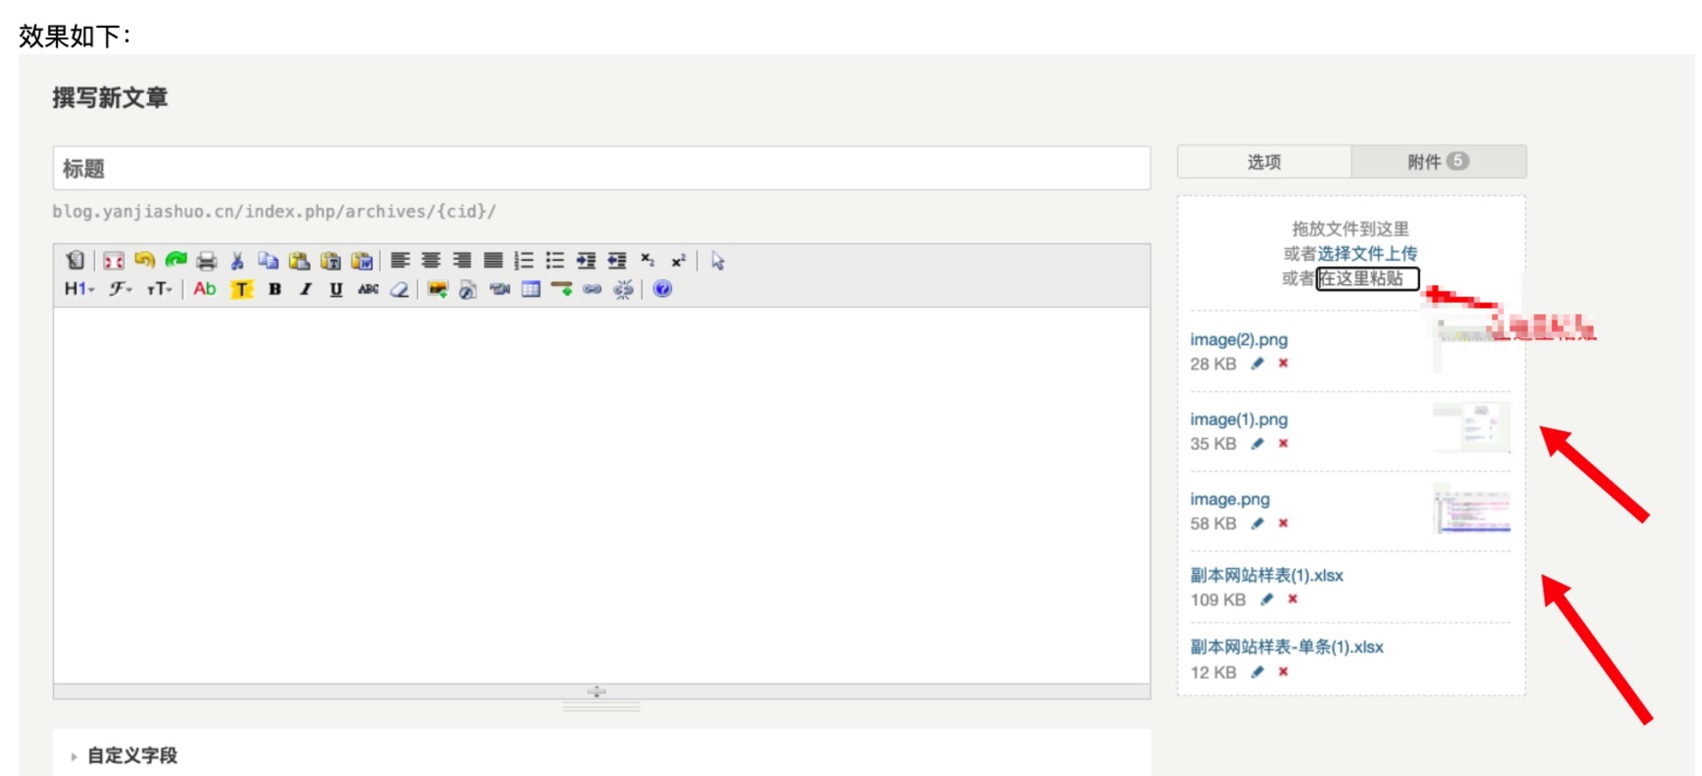This screenshot has width=1702, height=776.
Task: Open the font family dropdown
Action: 121,289
